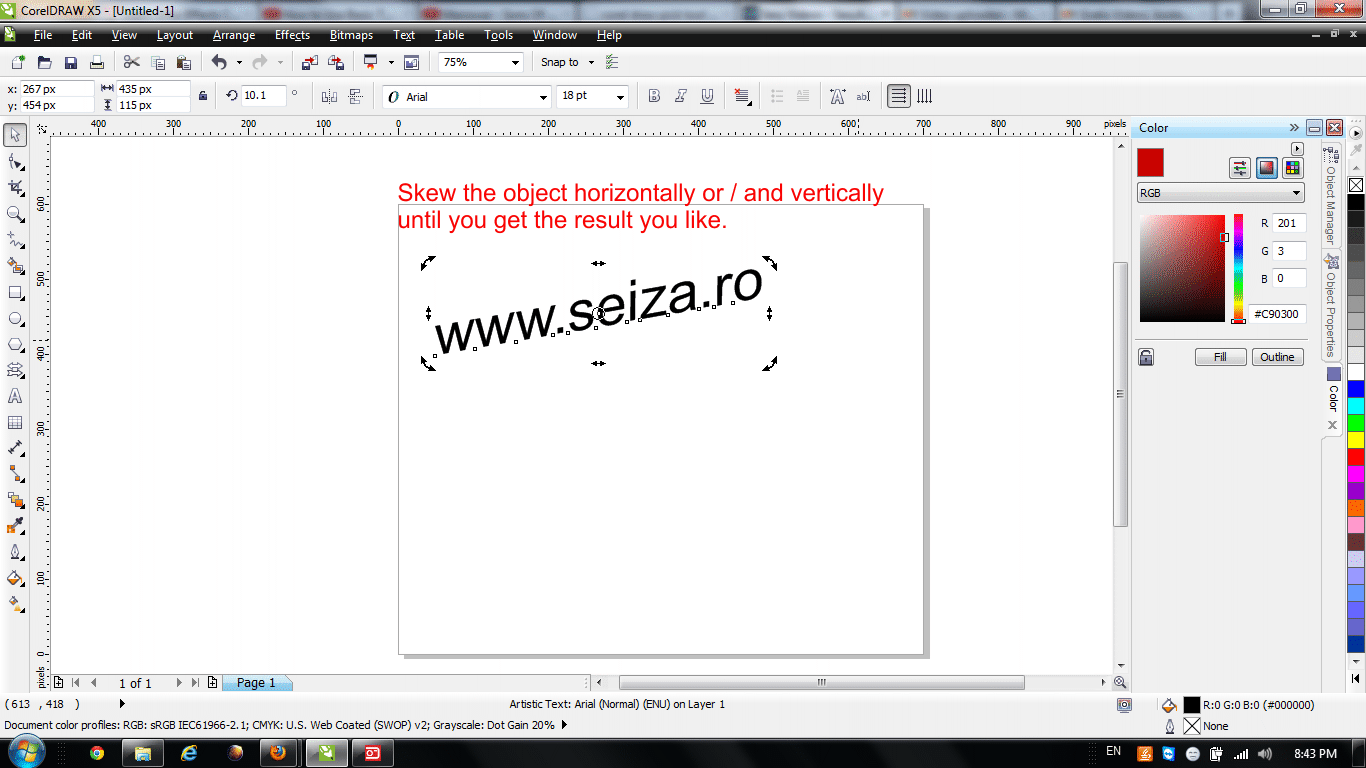Screen dimensions: 1366x768
Task: Select the Text tool
Action: tap(15, 396)
